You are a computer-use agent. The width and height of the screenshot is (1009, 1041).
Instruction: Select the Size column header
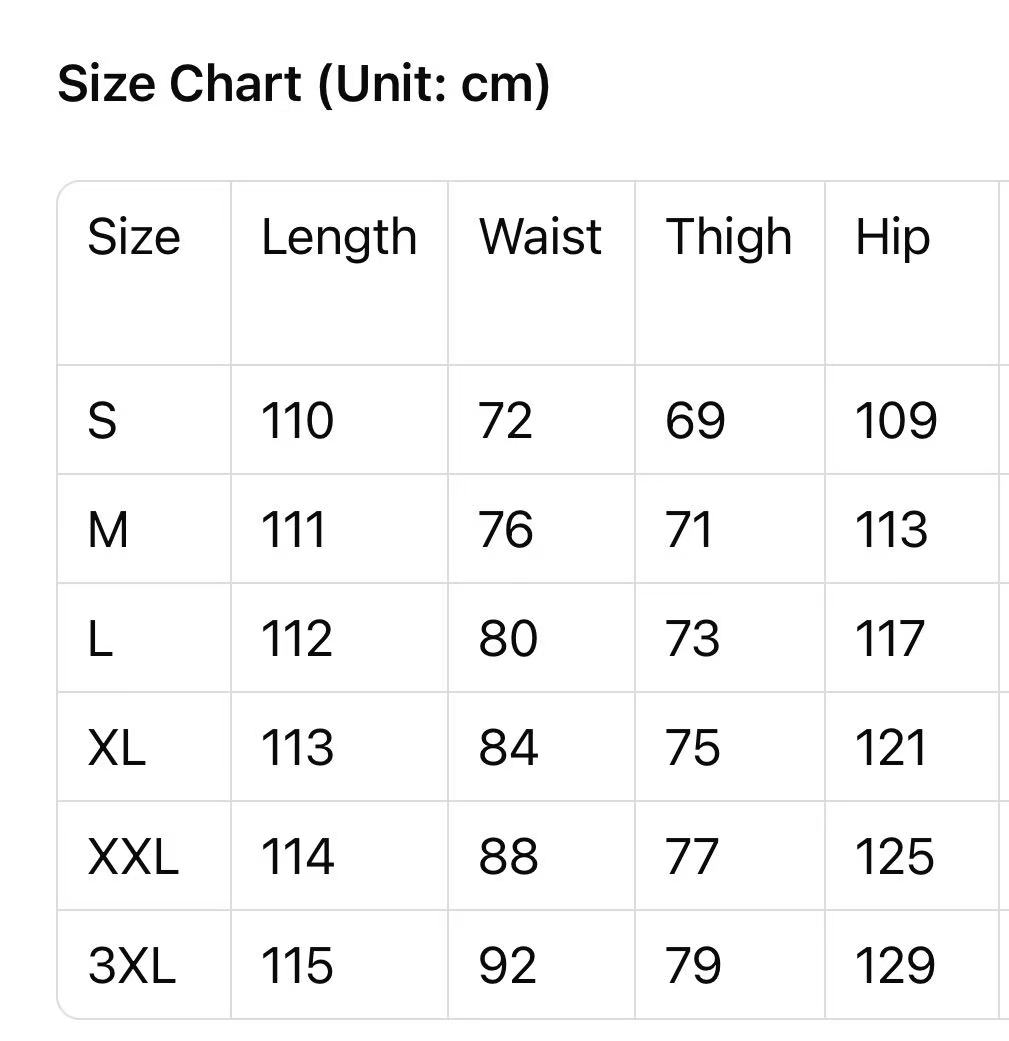[134, 238]
